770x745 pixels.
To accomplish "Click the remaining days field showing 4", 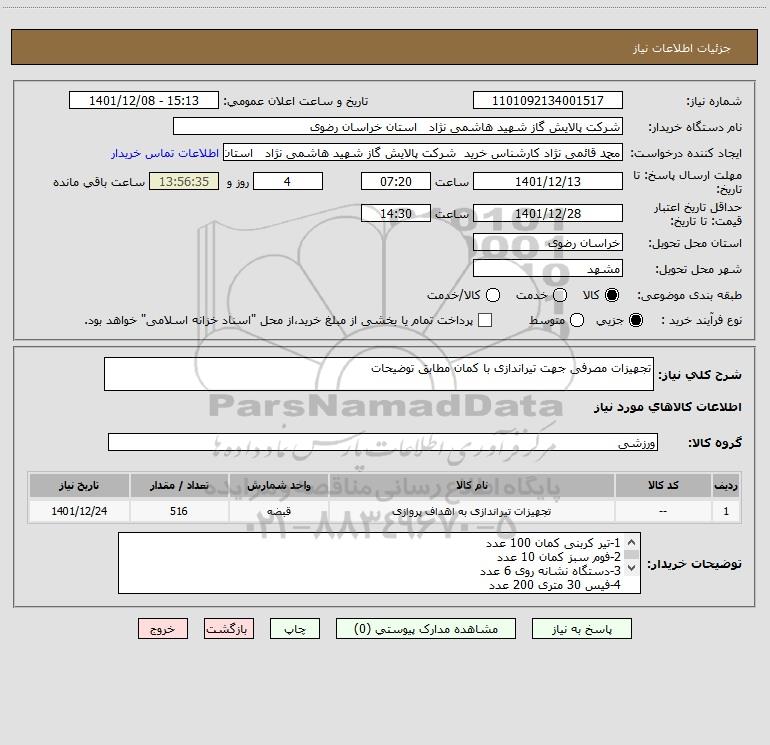I will [x=287, y=182].
